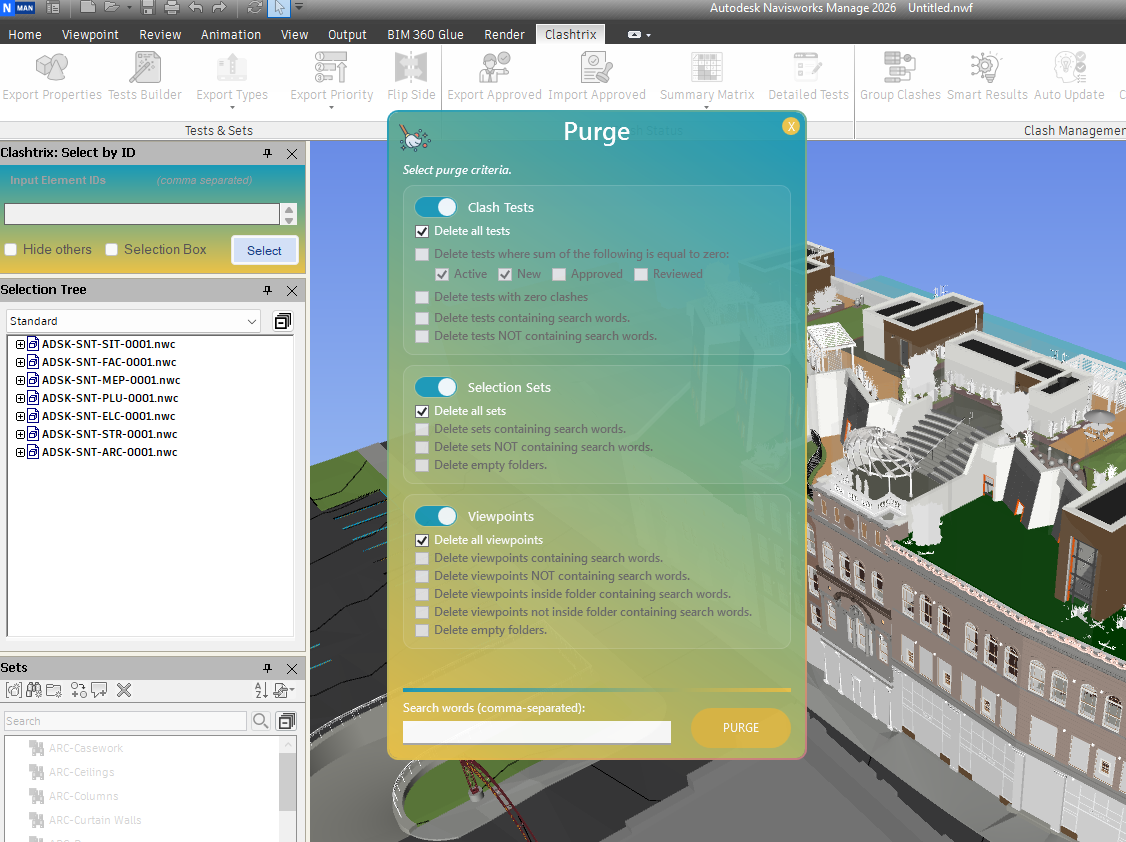Open the Group Clashes tool
The width and height of the screenshot is (1126, 842).
[900, 69]
